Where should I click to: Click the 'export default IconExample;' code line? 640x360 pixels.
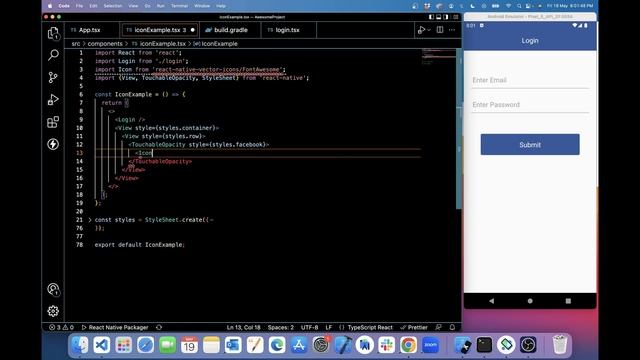pyautogui.click(x=140, y=245)
